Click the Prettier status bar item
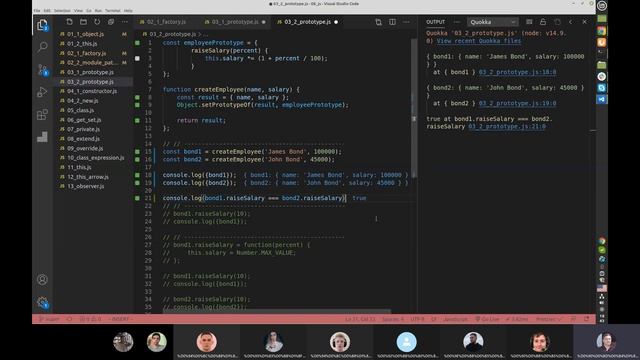Viewport: 640px width, 360px height. 549,319
